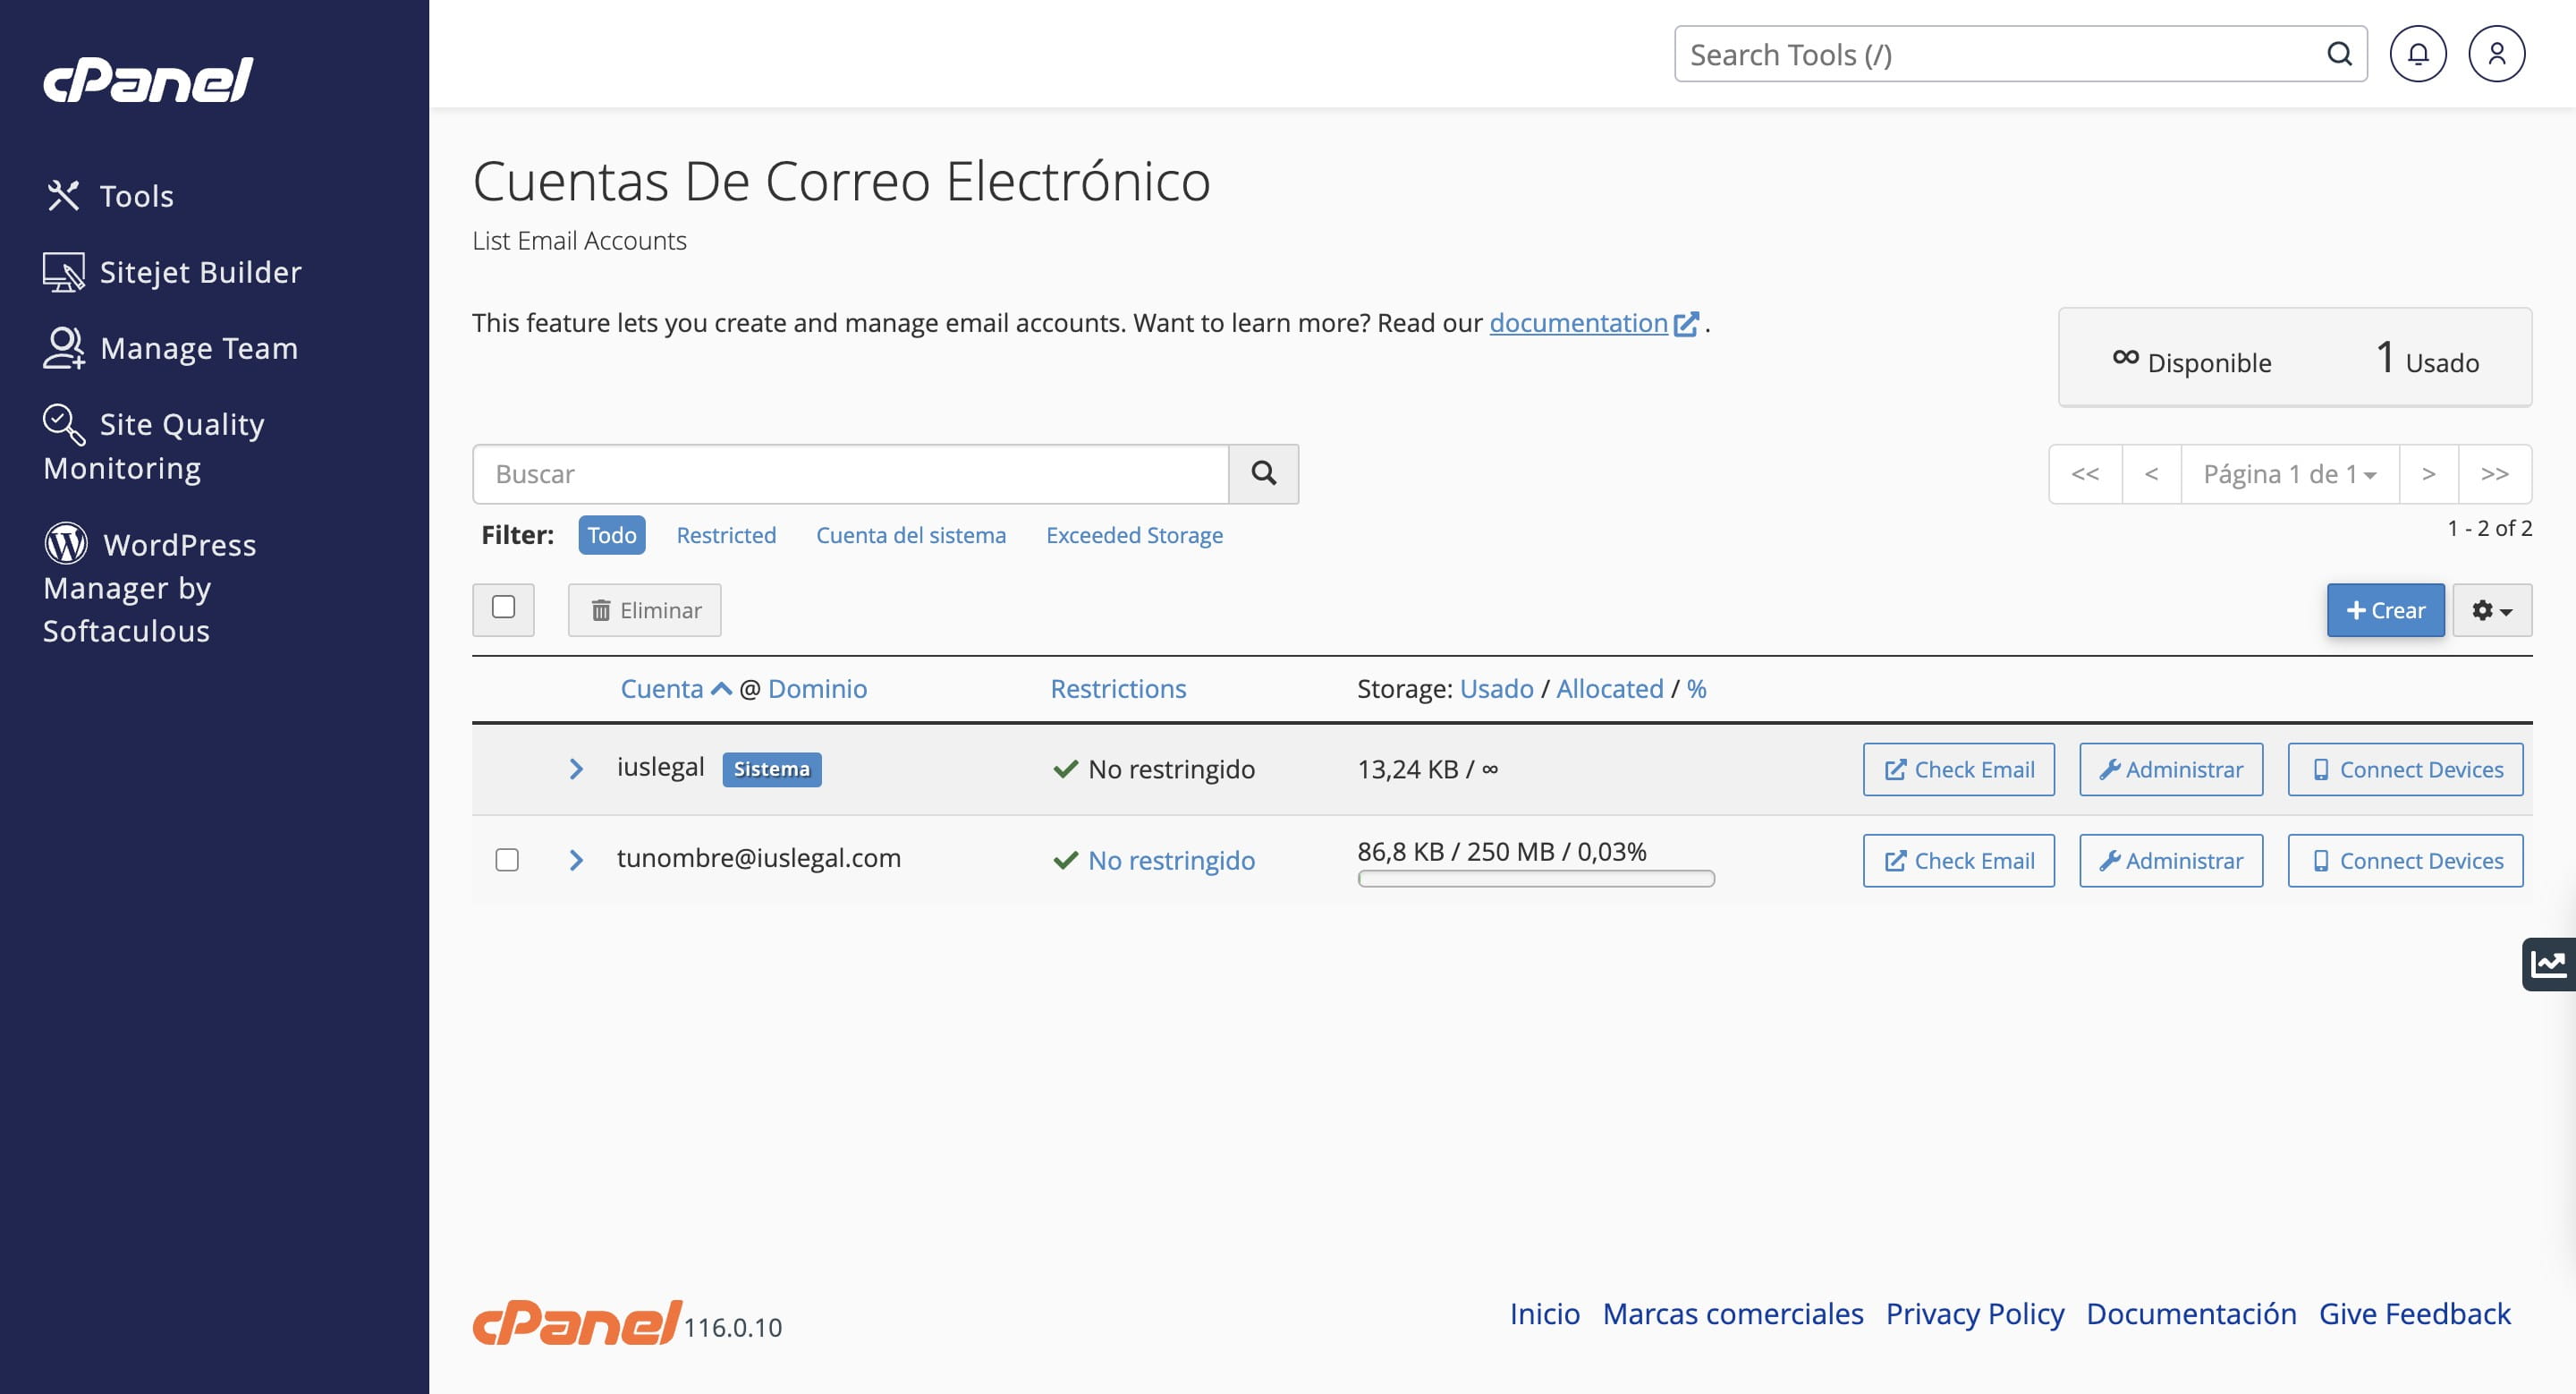Select the Restricted filter
Viewport: 2576px width, 1394px height.
[x=726, y=535]
